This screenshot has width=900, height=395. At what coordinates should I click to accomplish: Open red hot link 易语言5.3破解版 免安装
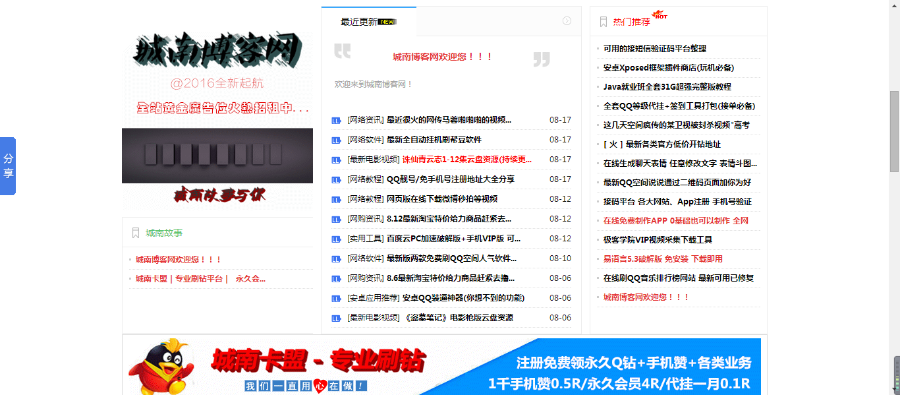point(663,260)
